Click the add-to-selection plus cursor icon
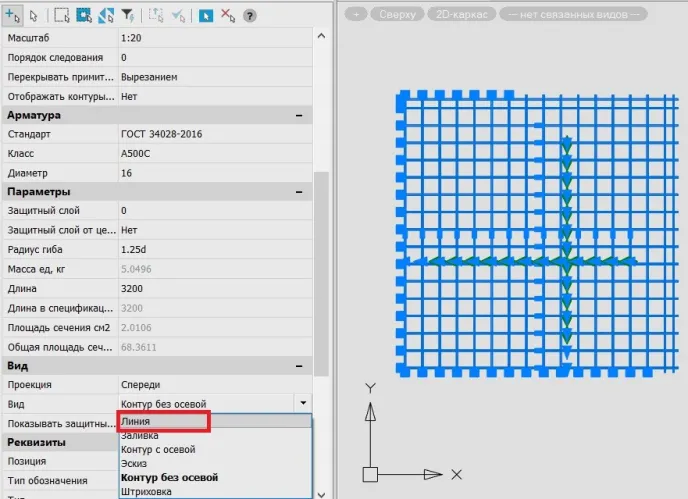 [13, 15]
